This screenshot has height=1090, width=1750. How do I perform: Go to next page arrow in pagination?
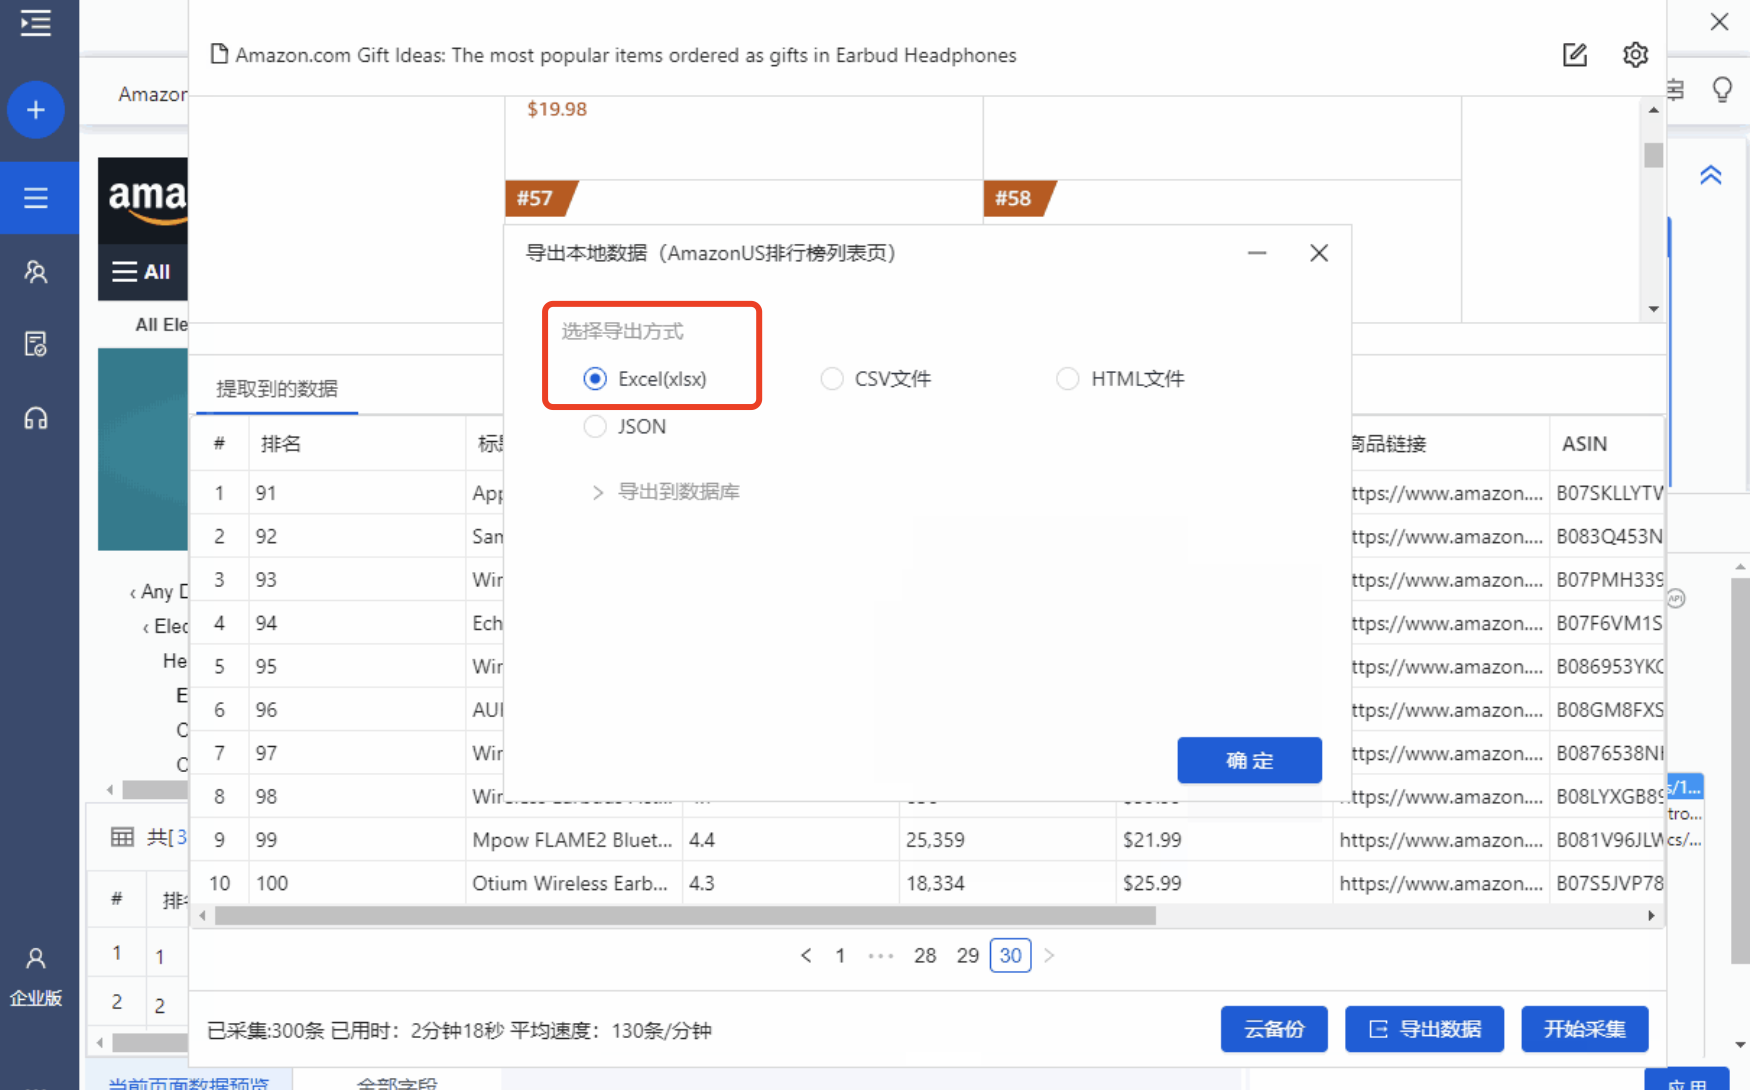[1049, 956]
